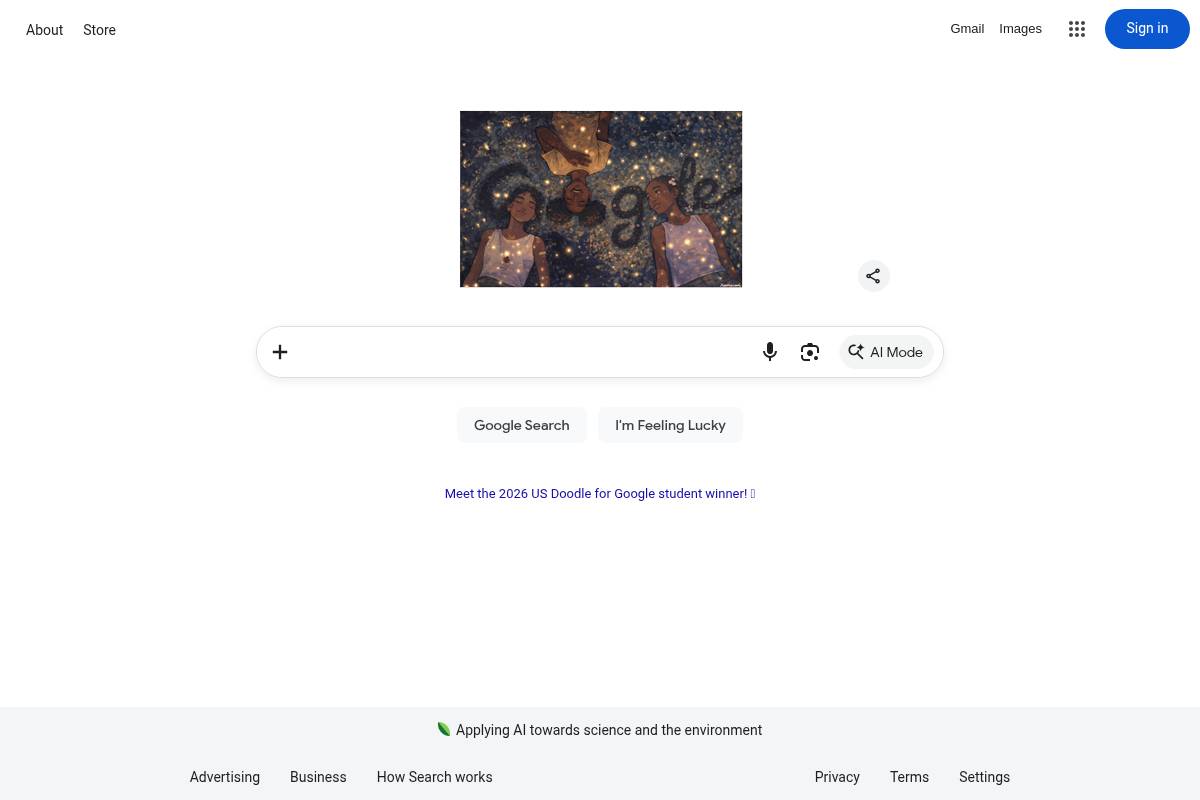Open the Google apps grid menu

pos(1077,29)
